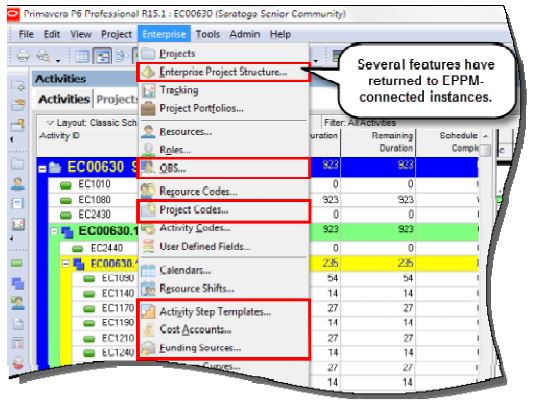Click the Print toolbar icon
The image size is (537, 412).
click(x=23, y=55)
